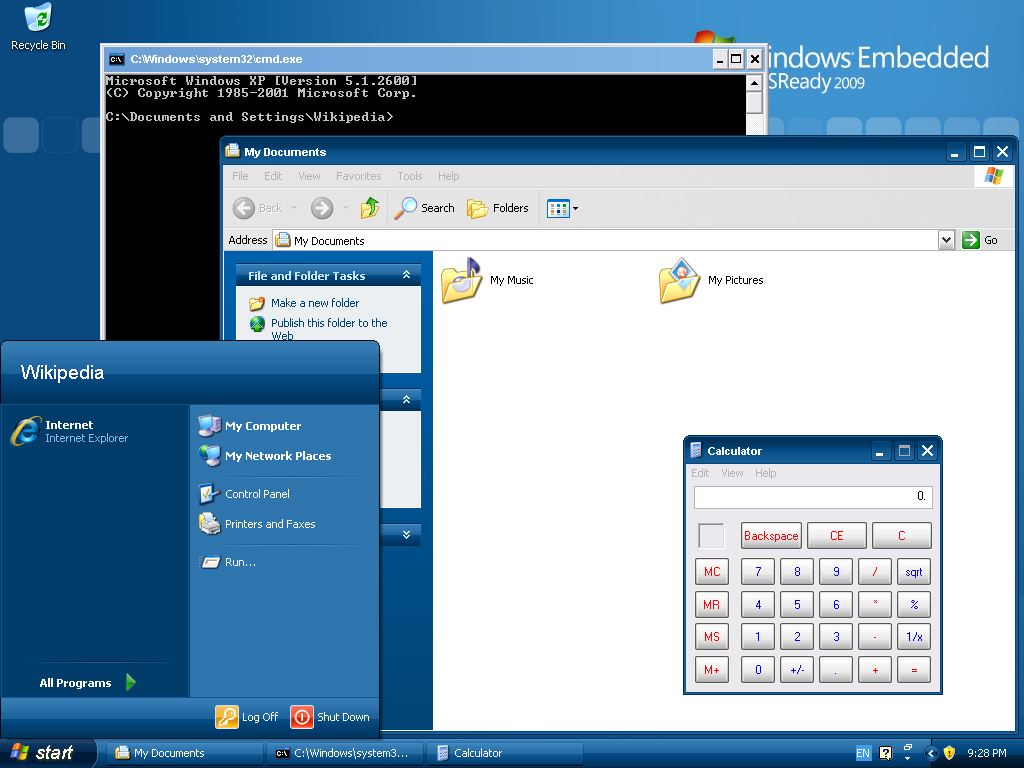The height and width of the screenshot is (768, 1024).
Task: Toggle the Folders pane button
Action: point(498,208)
